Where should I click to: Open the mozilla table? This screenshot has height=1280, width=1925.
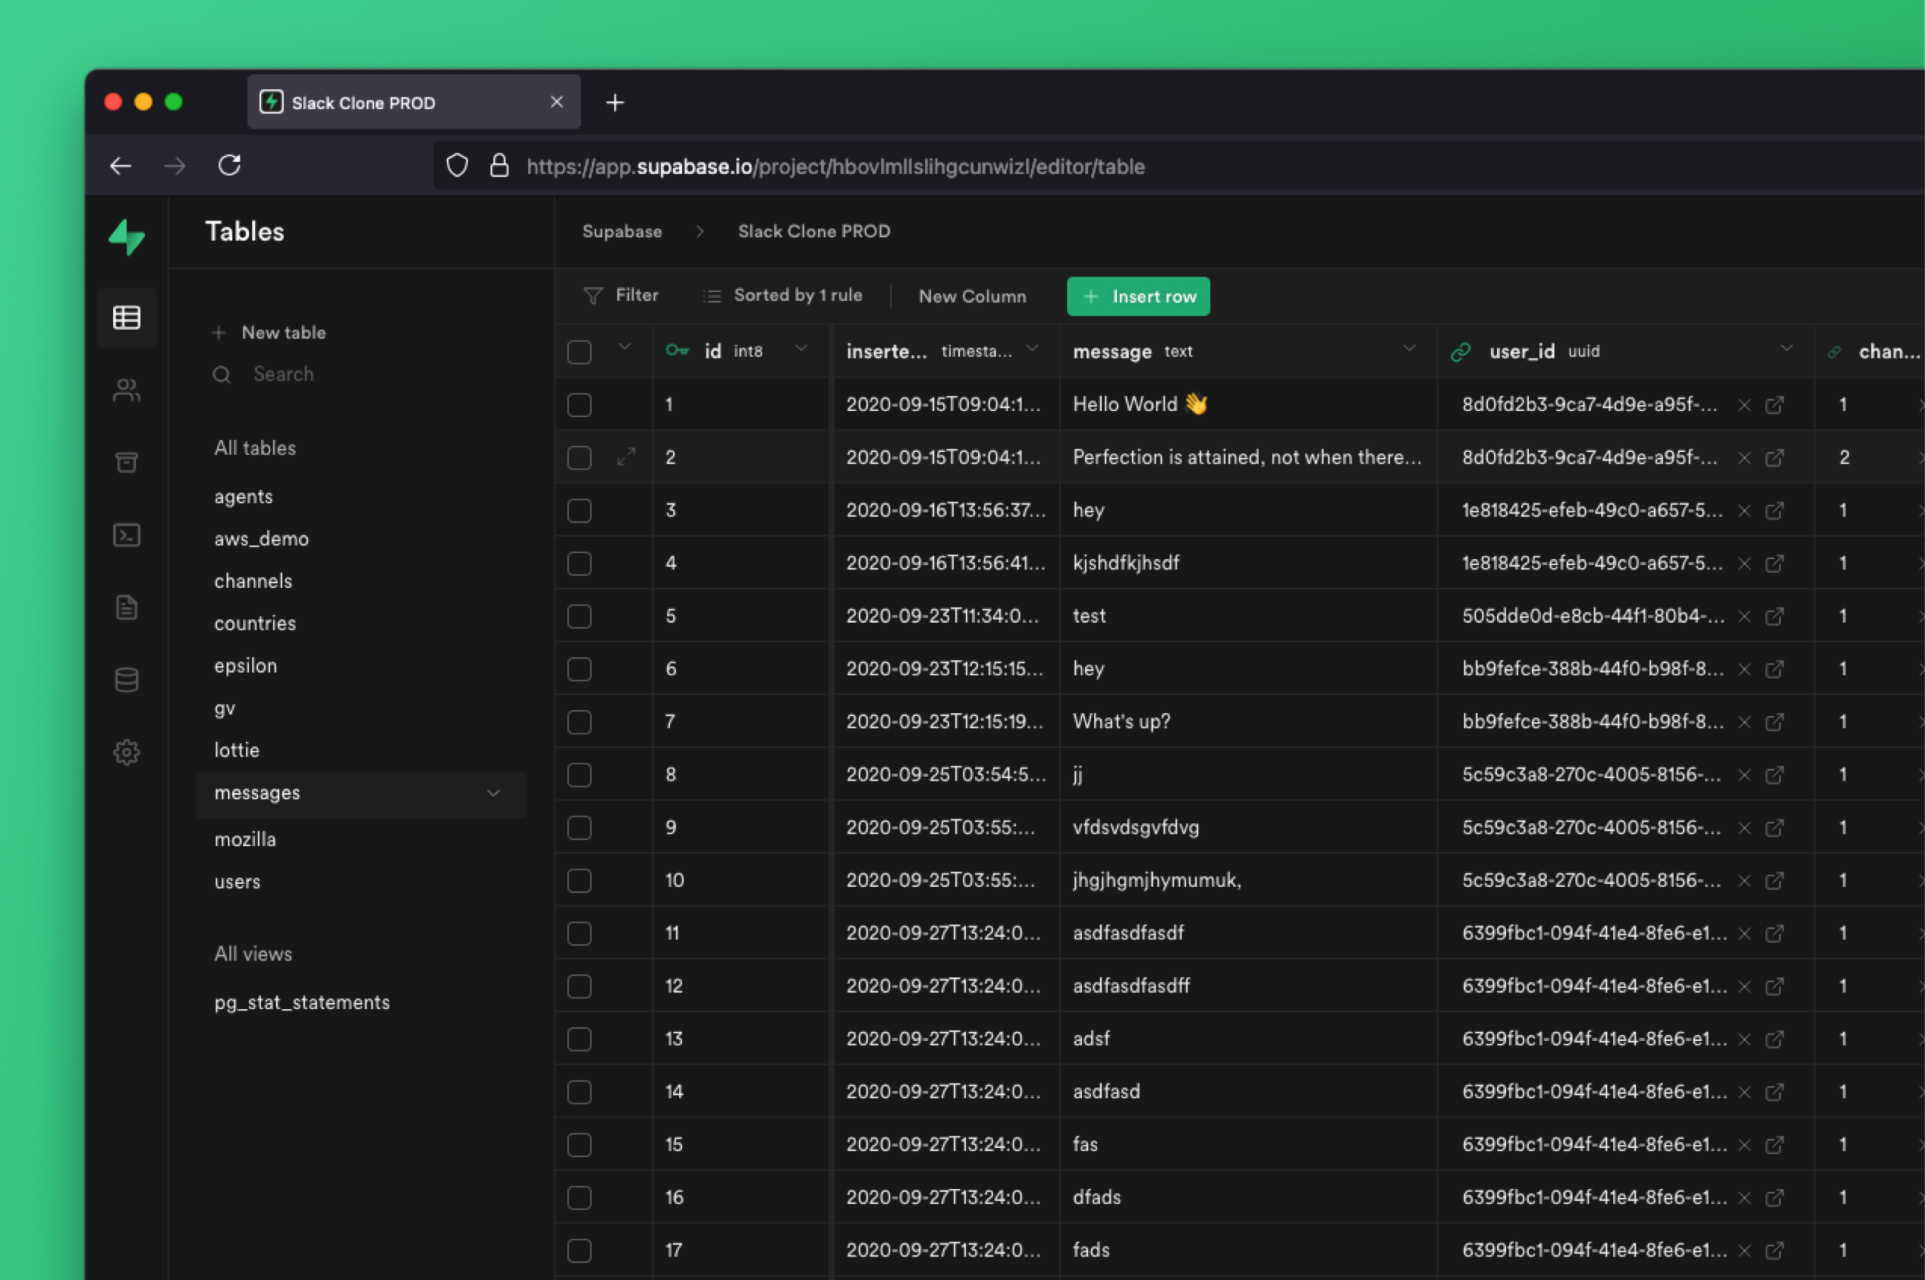pos(245,840)
